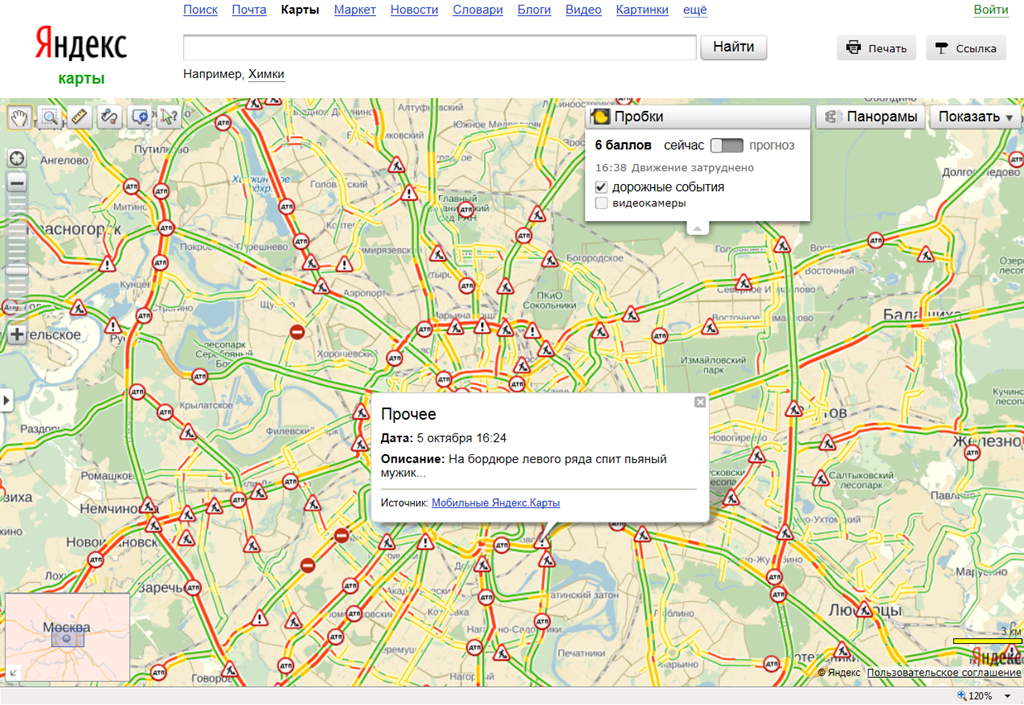Collapse the Москва overview minimap
Image resolution: width=1024 pixels, height=705 pixels.
tap(12, 672)
